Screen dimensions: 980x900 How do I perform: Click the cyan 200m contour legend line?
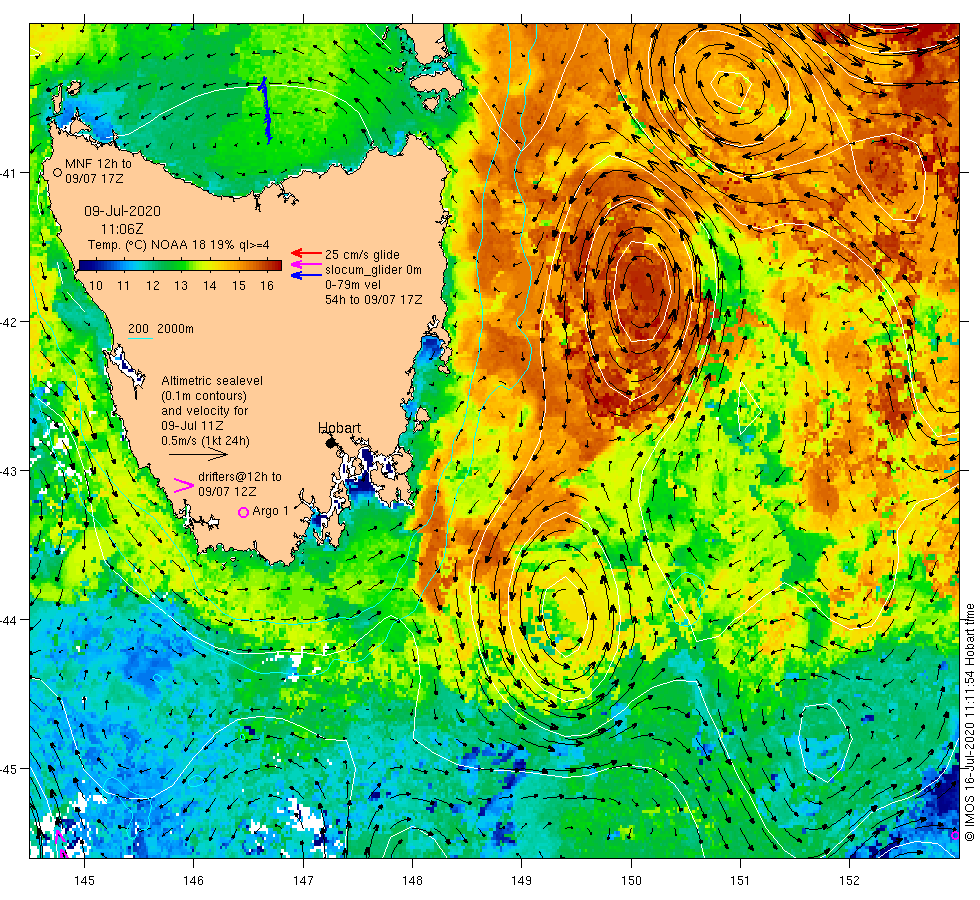click(x=141, y=339)
